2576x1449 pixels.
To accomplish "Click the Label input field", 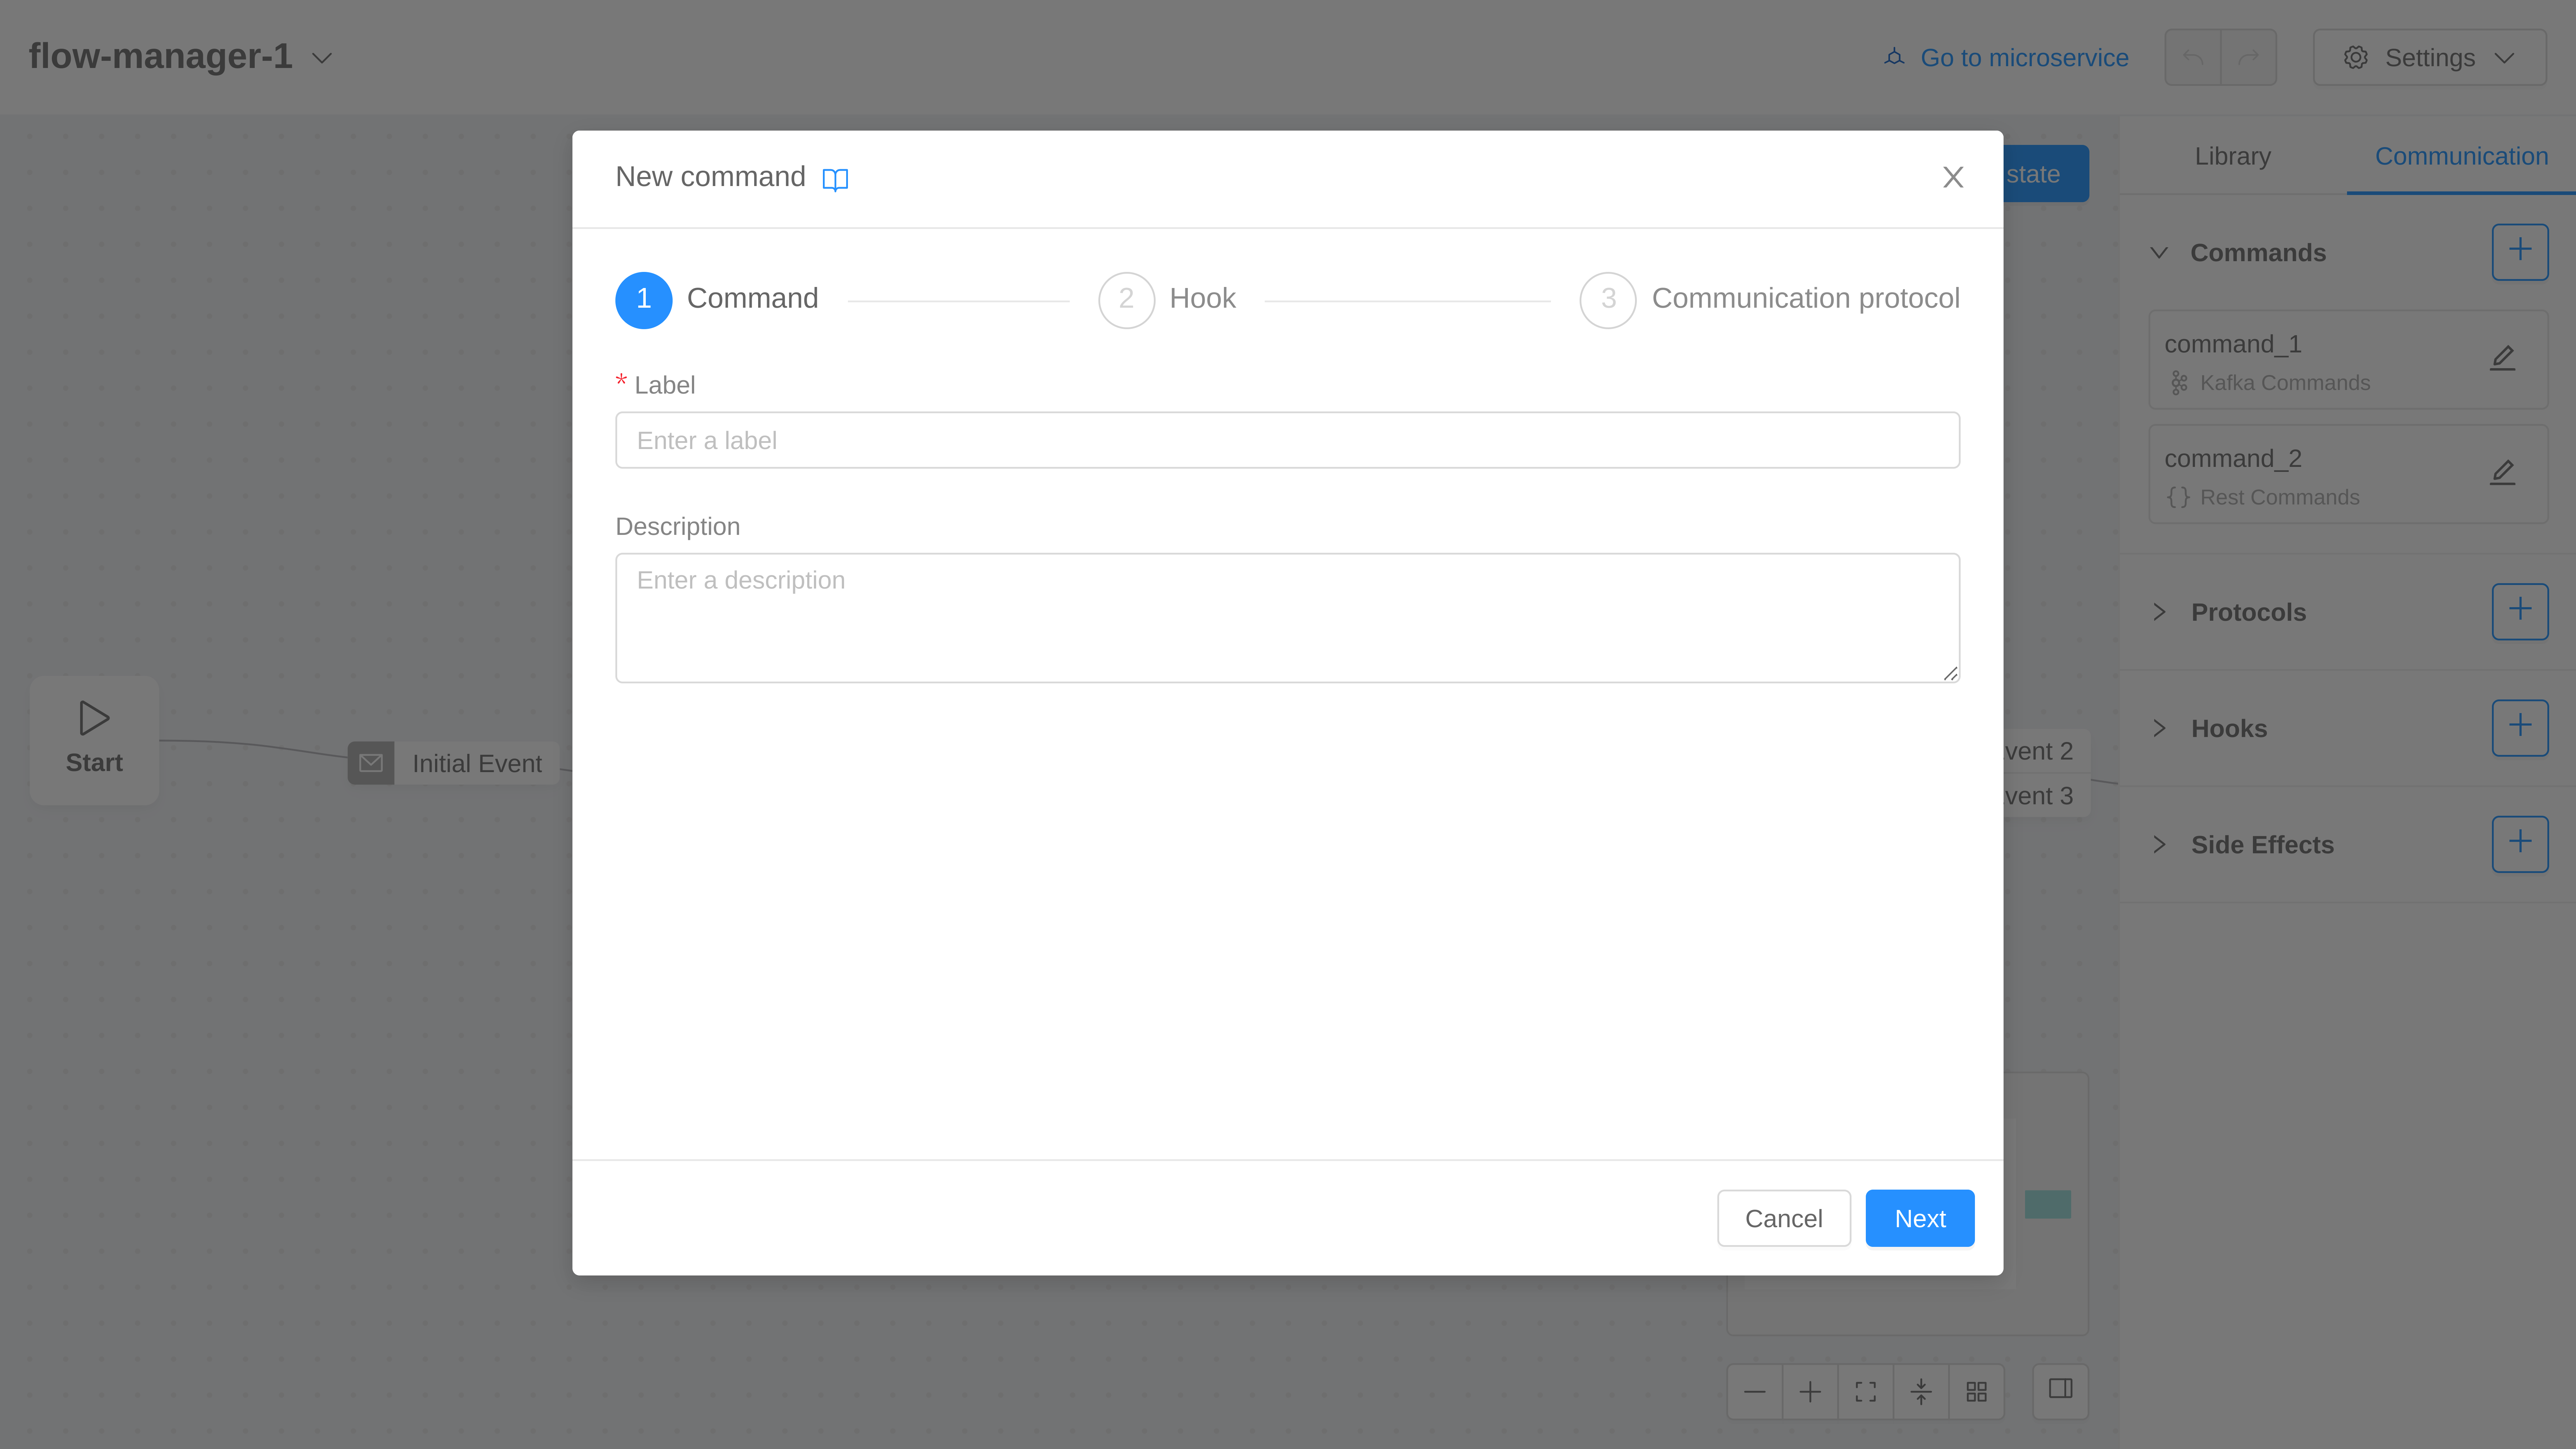I will click(x=1287, y=440).
